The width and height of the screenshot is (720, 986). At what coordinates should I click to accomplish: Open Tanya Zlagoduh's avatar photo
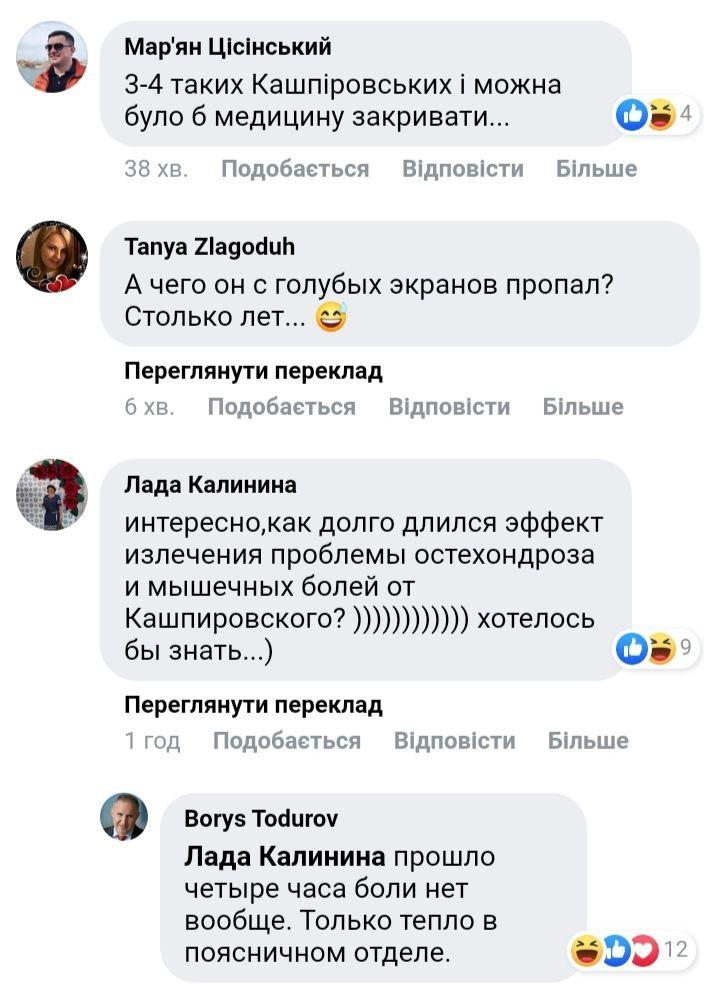click(52, 258)
